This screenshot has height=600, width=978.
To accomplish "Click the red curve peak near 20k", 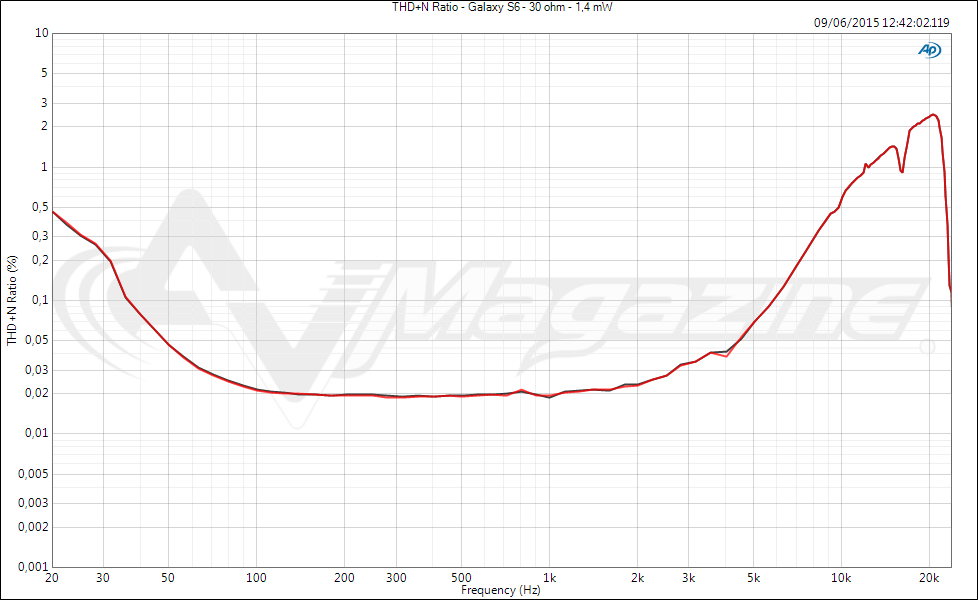I will pos(933,115).
